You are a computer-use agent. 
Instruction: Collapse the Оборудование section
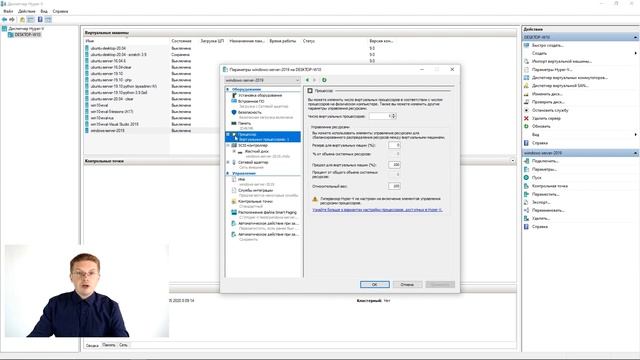click(228, 89)
